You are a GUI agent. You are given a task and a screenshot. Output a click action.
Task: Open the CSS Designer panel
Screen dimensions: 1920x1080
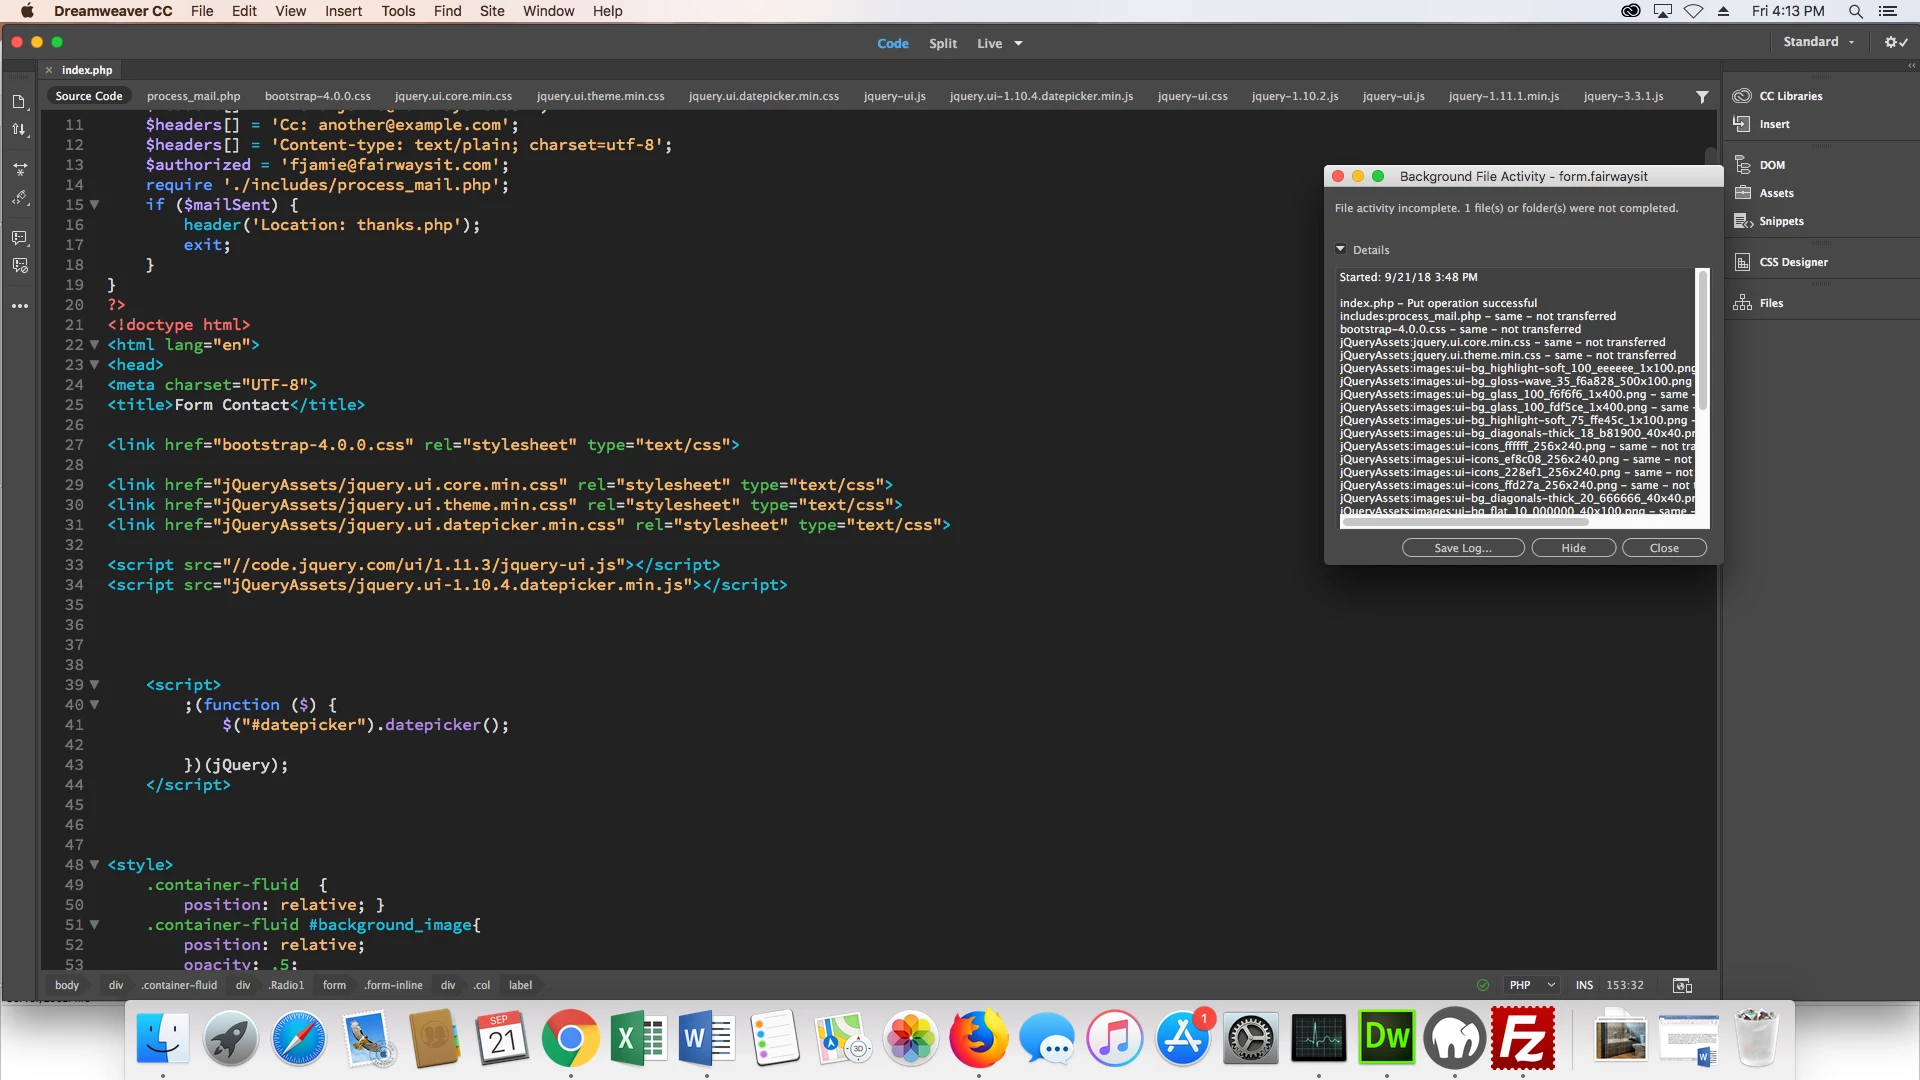click(x=1792, y=262)
